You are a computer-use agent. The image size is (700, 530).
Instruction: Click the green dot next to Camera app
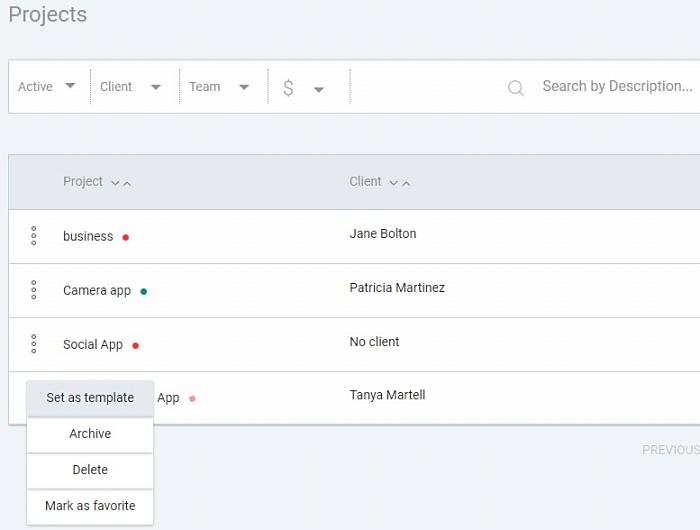(144, 292)
